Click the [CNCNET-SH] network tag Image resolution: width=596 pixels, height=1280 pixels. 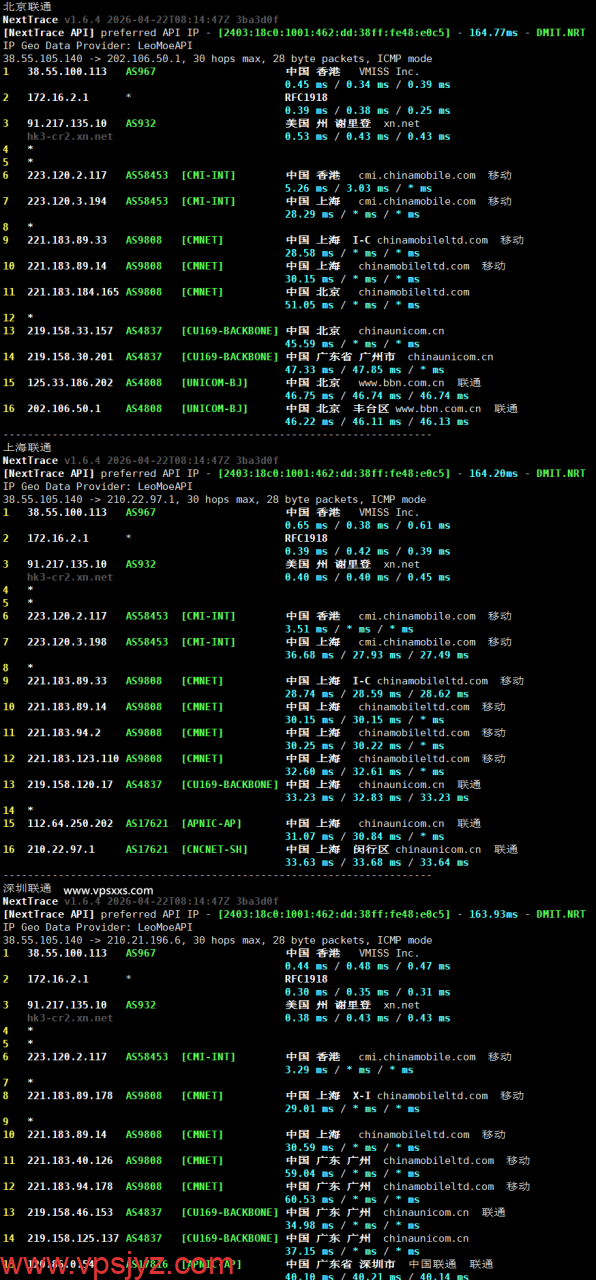215,850
